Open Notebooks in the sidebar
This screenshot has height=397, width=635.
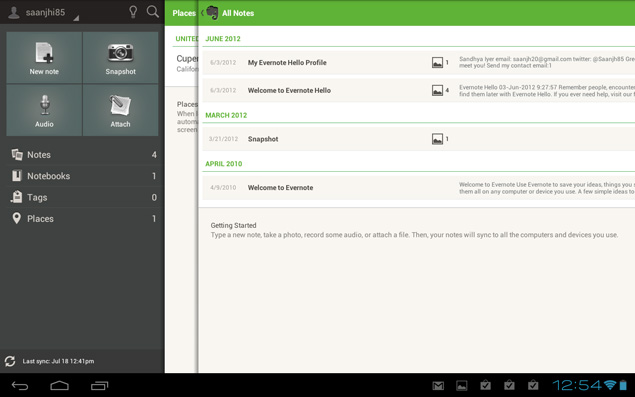coord(83,176)
